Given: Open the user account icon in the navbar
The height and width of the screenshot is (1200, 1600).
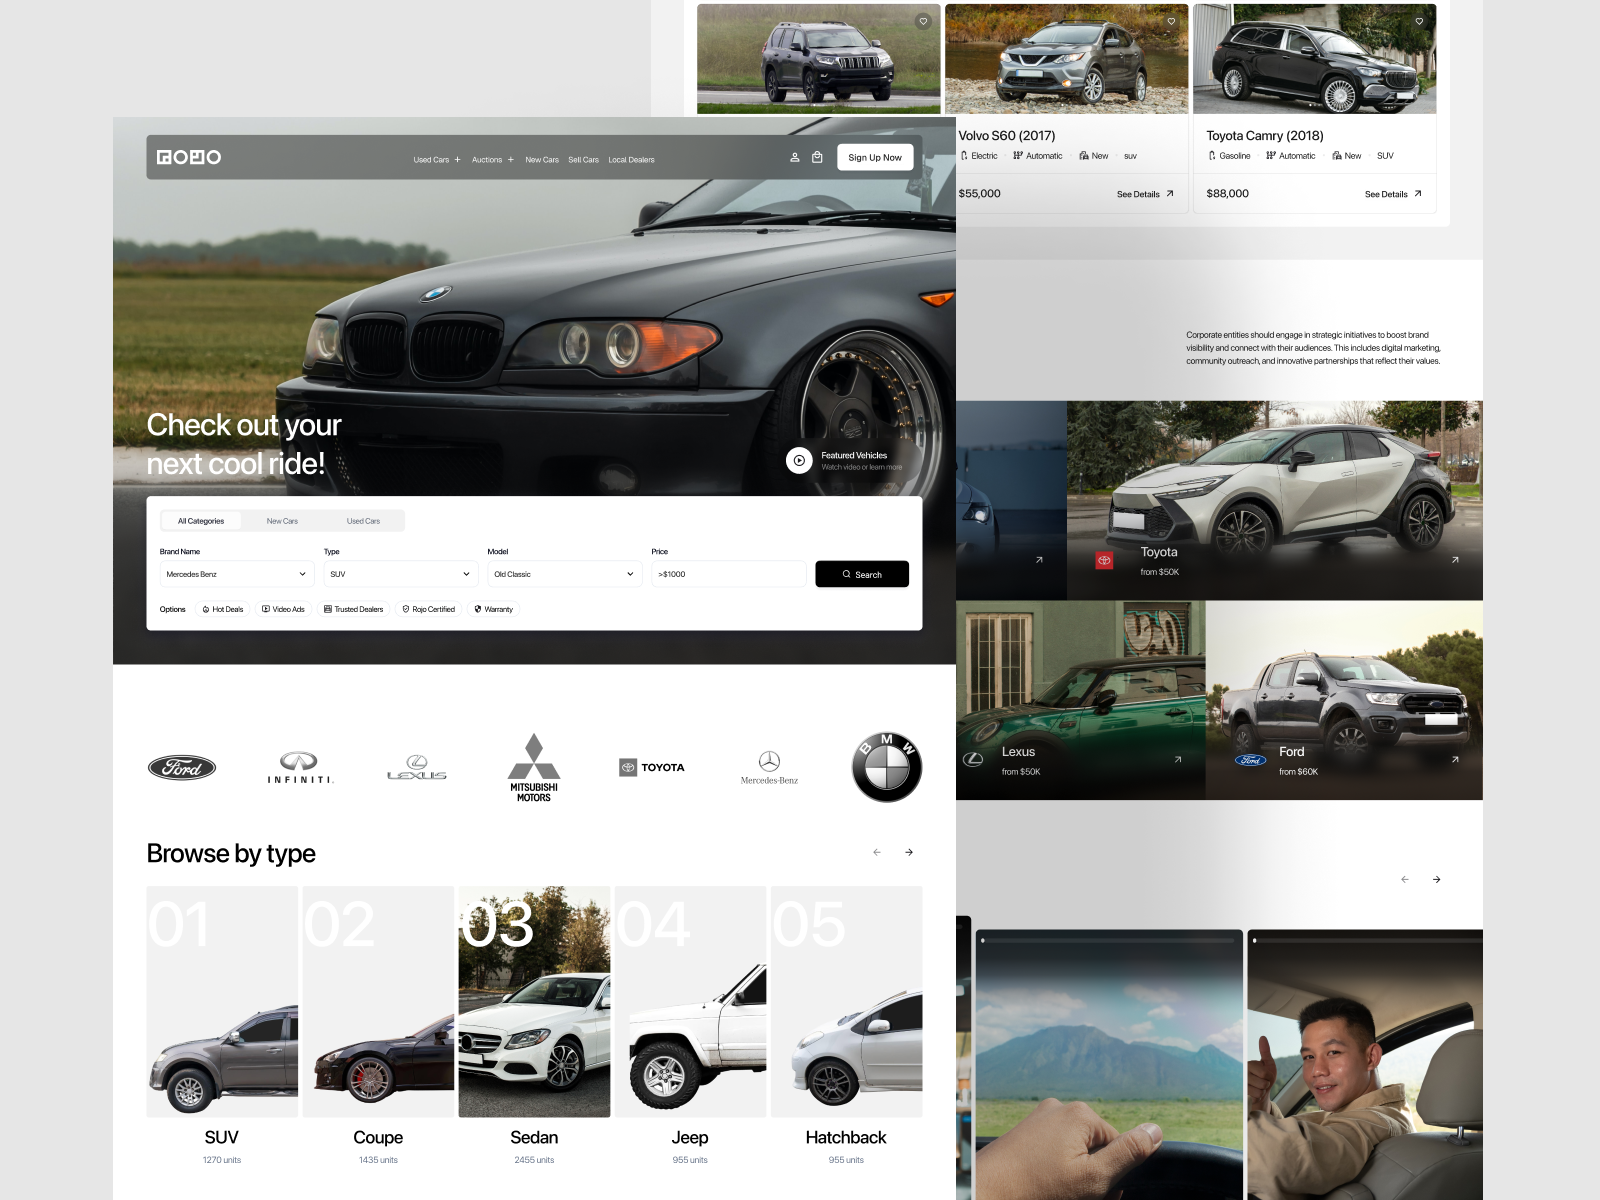Looking at the screenshot, I should click(x=794, y=157).
